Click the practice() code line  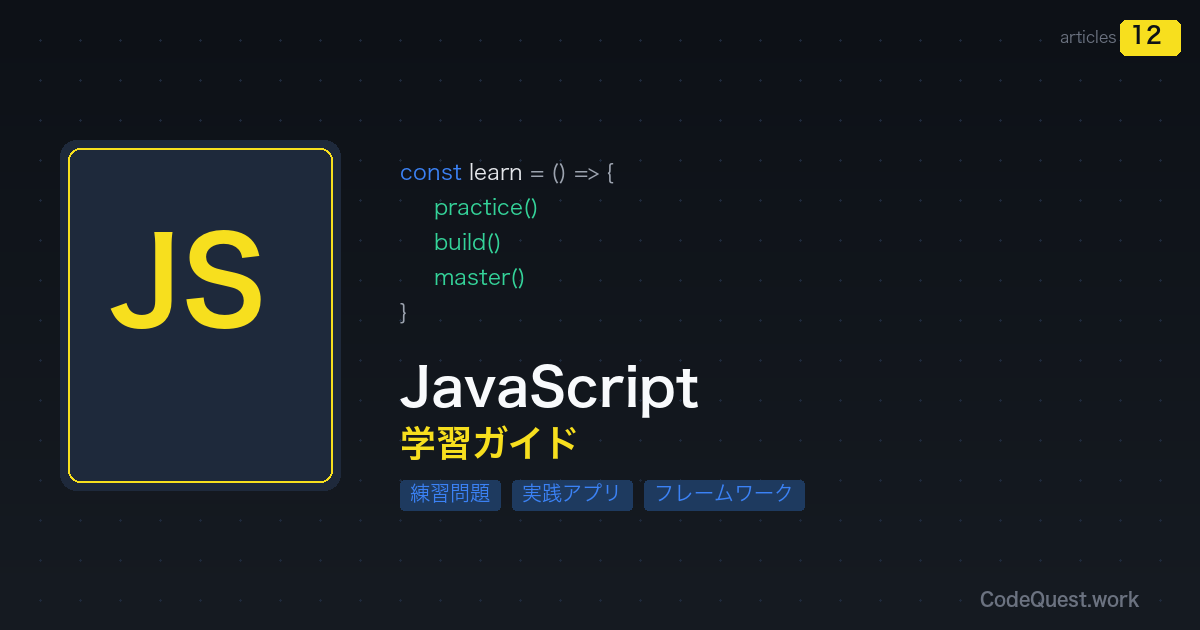pos(486,208)
